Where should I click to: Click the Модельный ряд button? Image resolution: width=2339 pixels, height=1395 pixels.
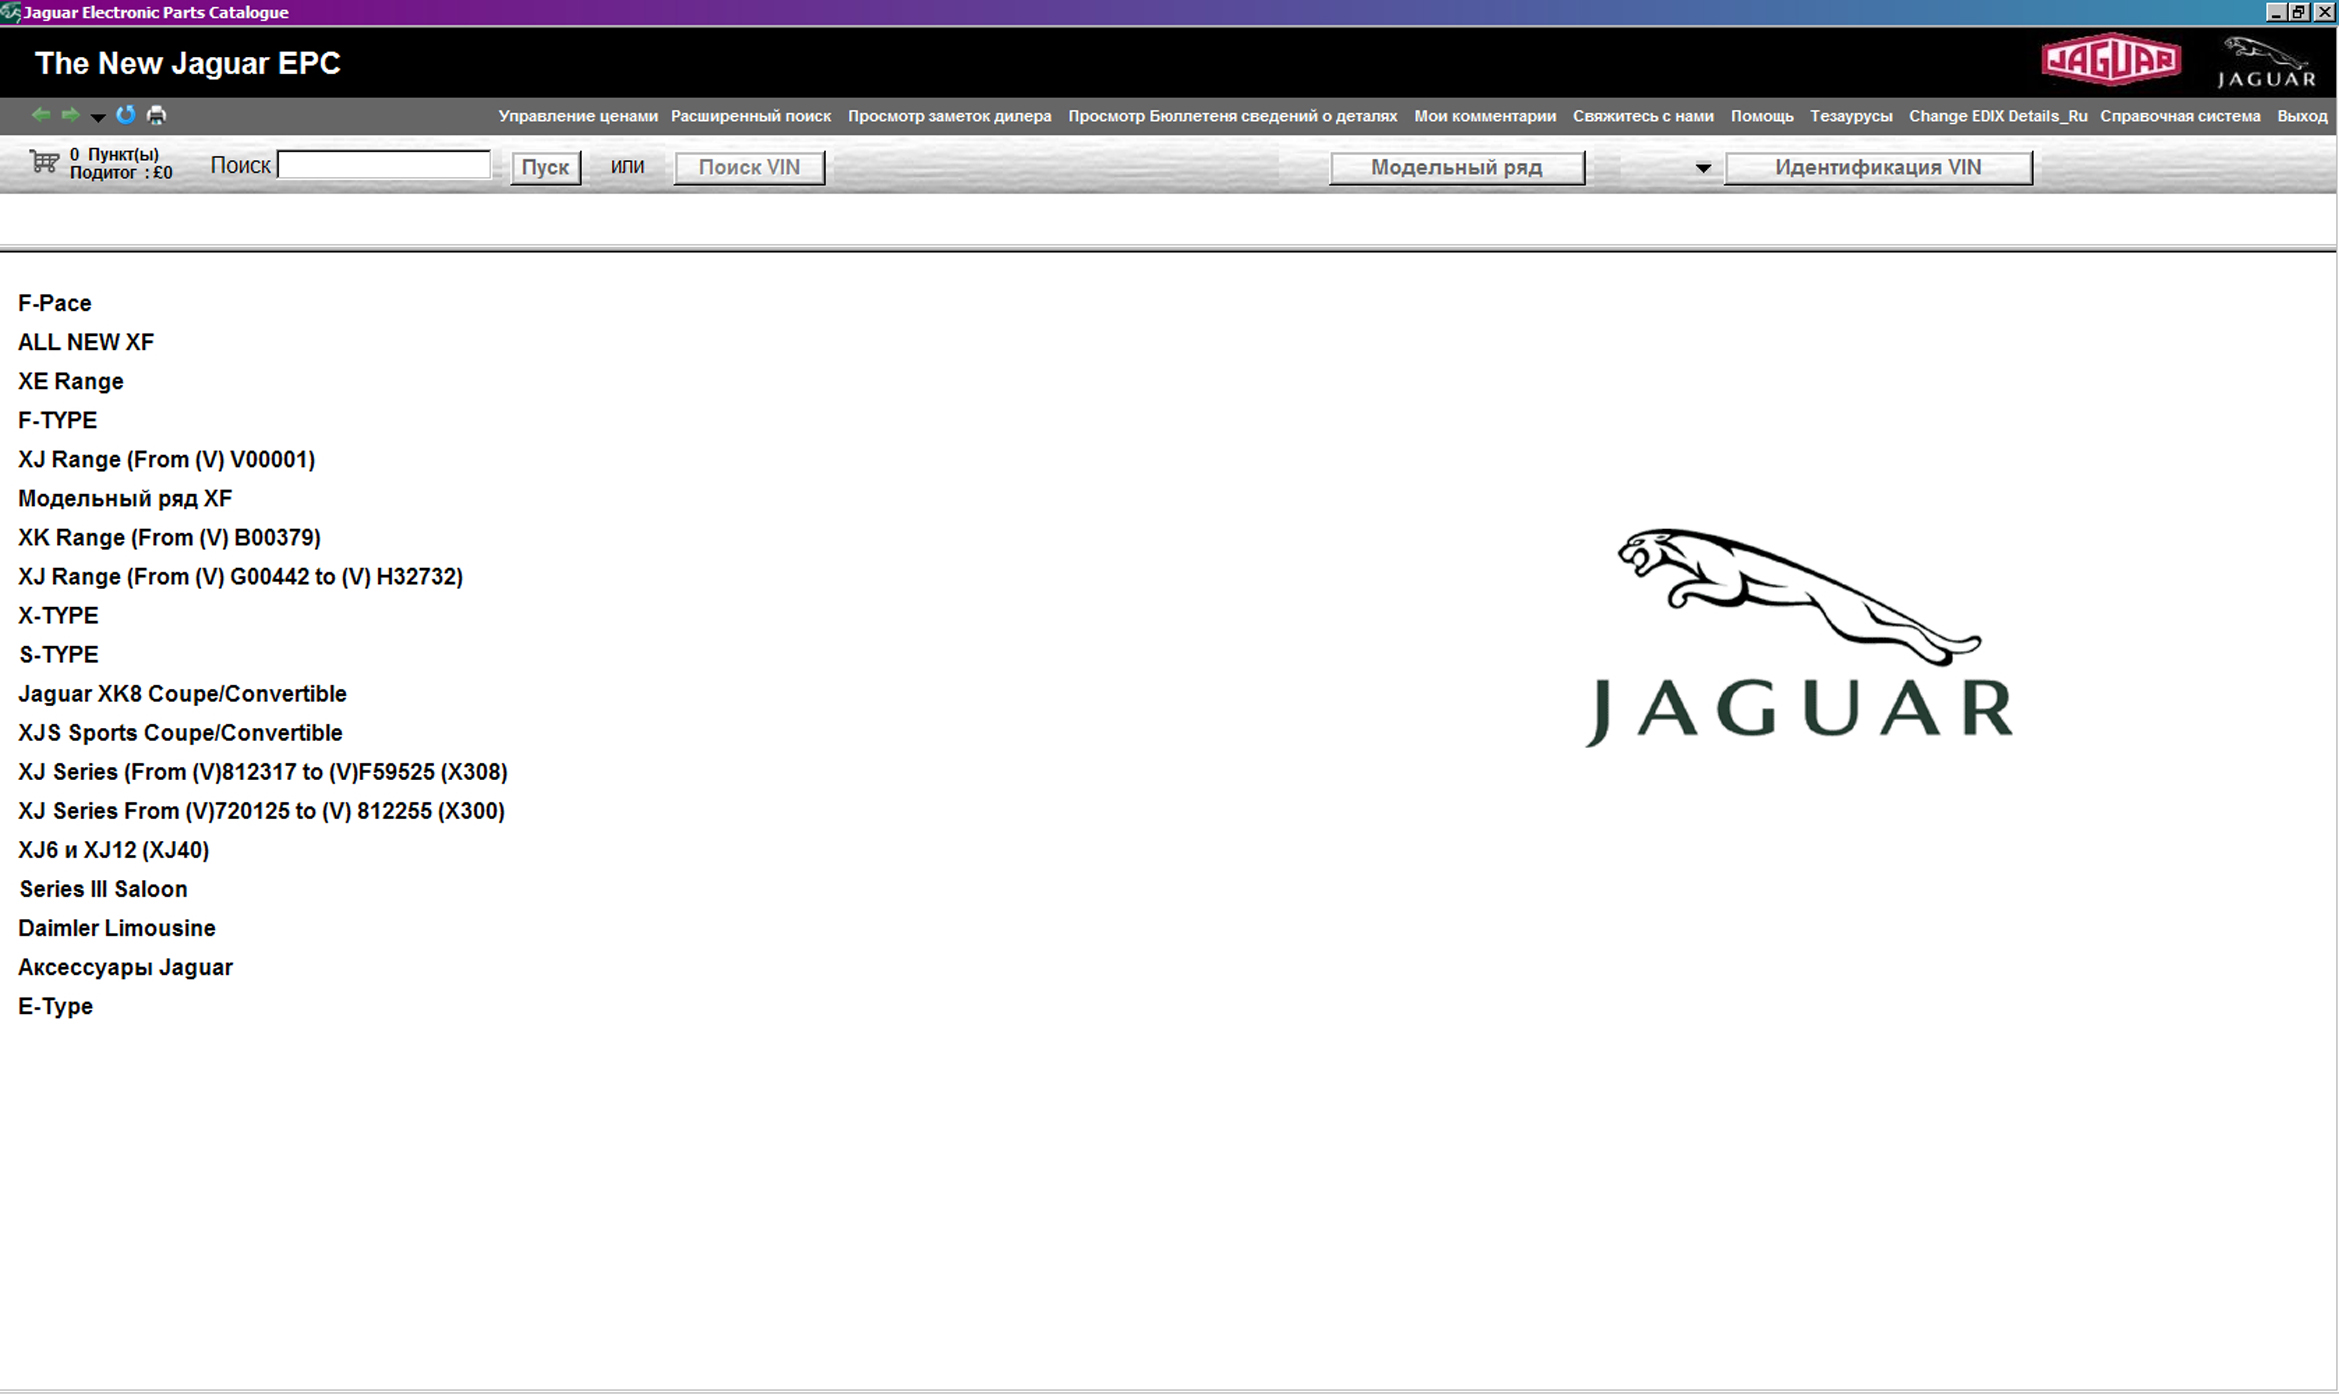coord(1456,167)
